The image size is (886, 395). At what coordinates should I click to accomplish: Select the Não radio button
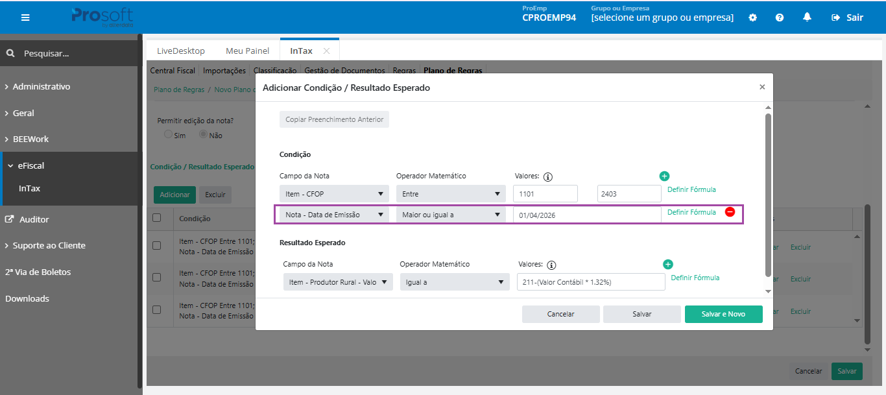click(x=203, y=135)
